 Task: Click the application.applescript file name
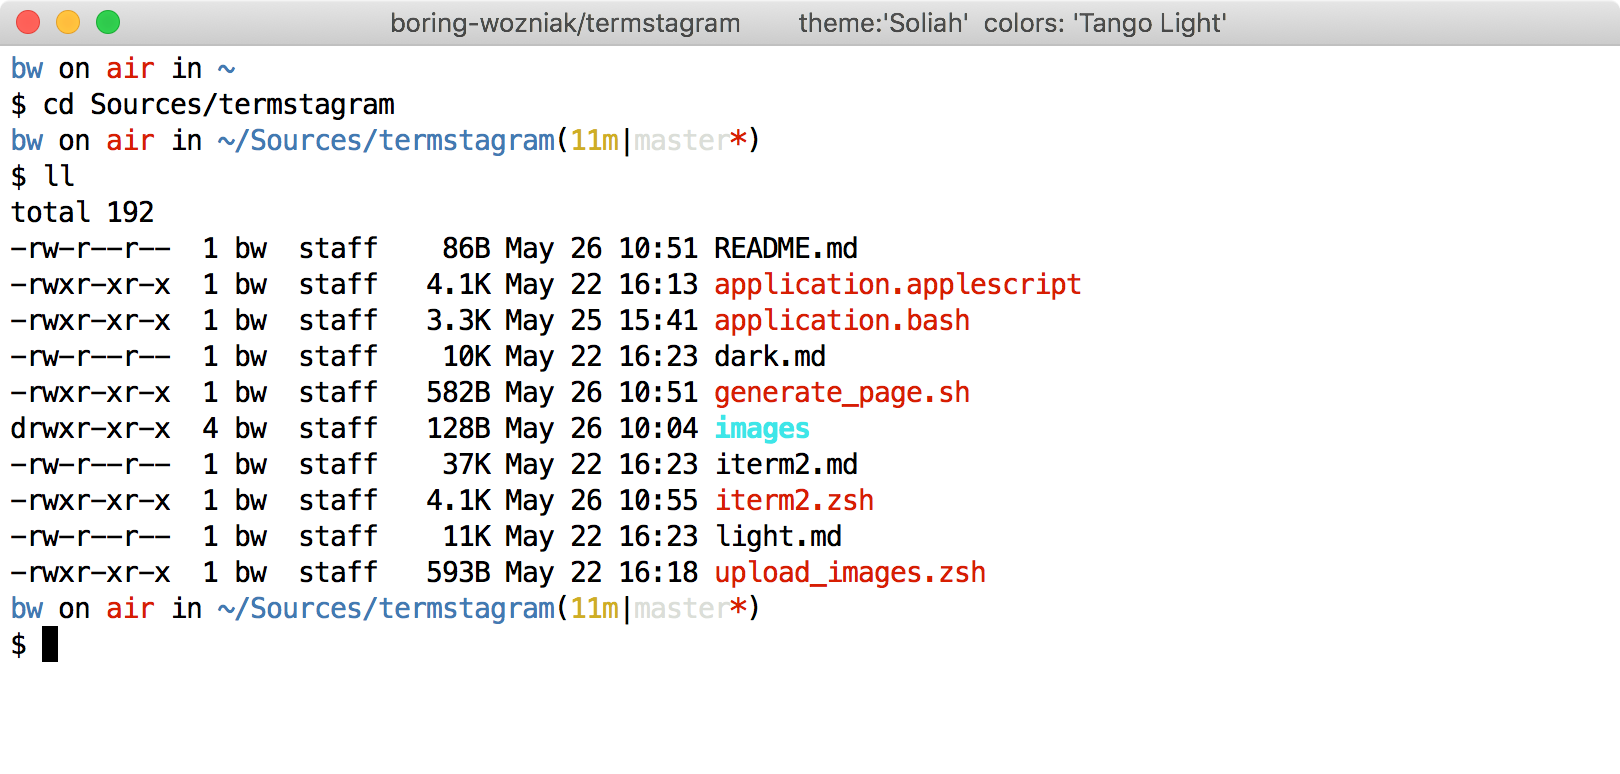[x=897, y=284]
